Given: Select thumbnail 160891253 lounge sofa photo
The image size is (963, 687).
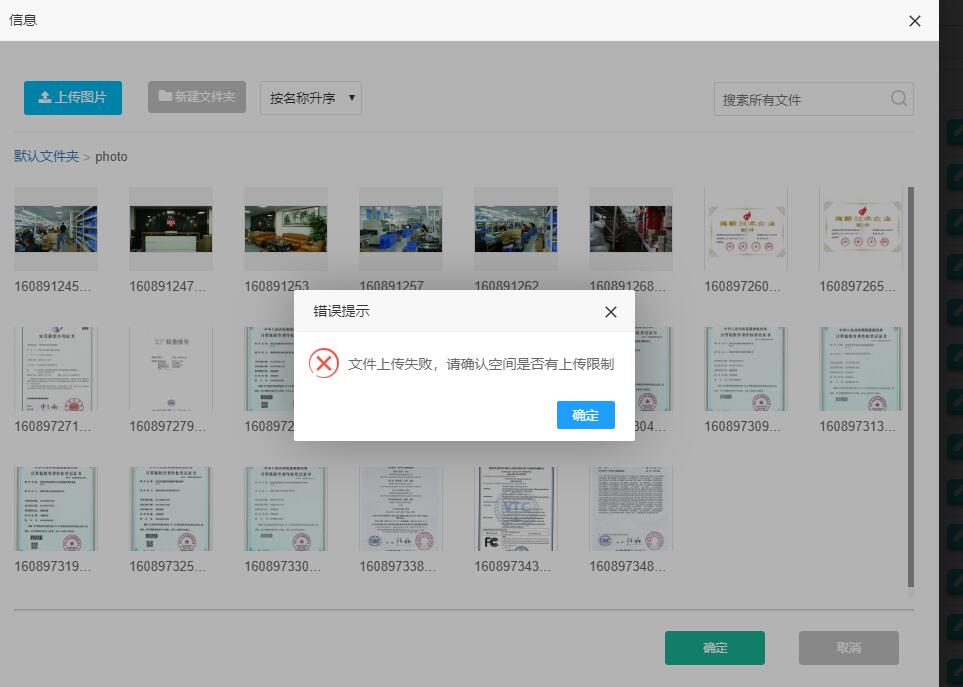Looking at the screenshot, I should click(286, 229).
